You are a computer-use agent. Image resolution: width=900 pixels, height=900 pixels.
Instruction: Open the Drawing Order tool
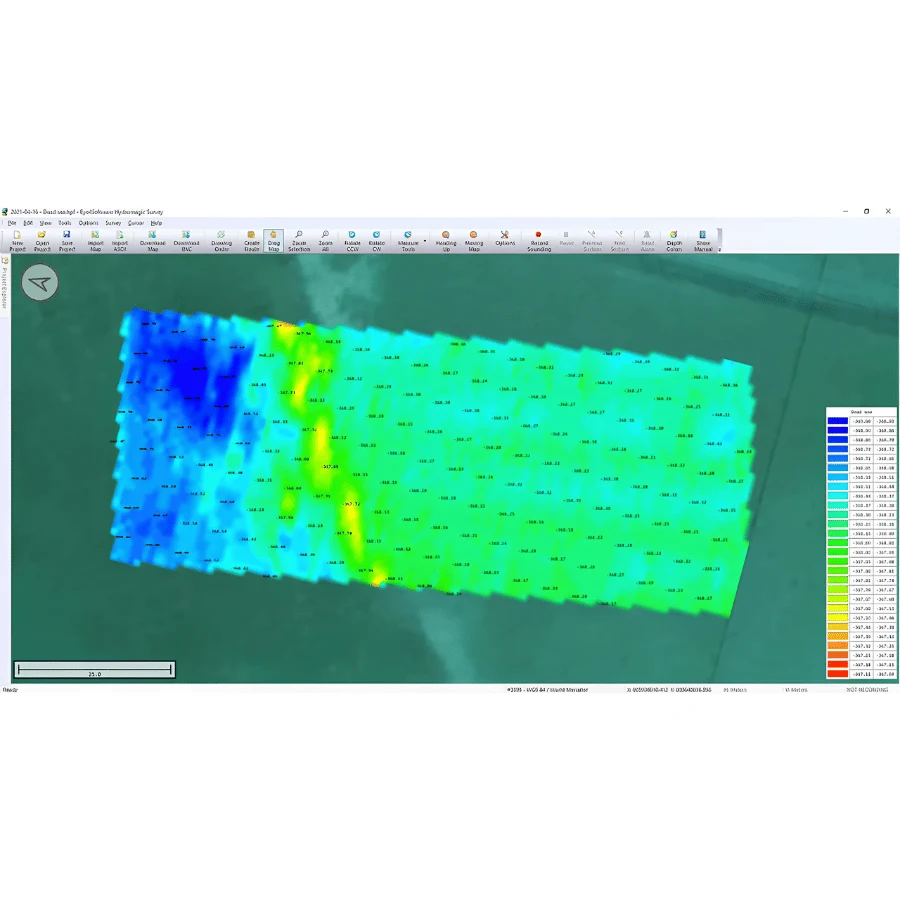(x=221, y=241)
